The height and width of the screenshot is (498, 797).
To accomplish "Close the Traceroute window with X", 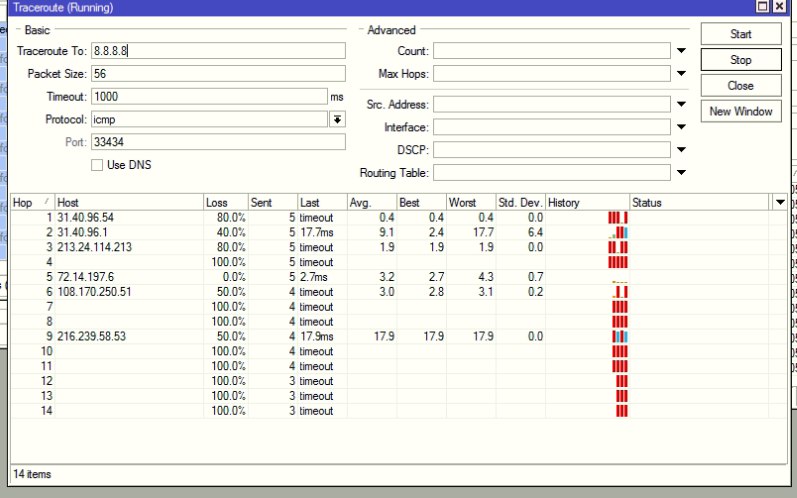I will 779,7.
